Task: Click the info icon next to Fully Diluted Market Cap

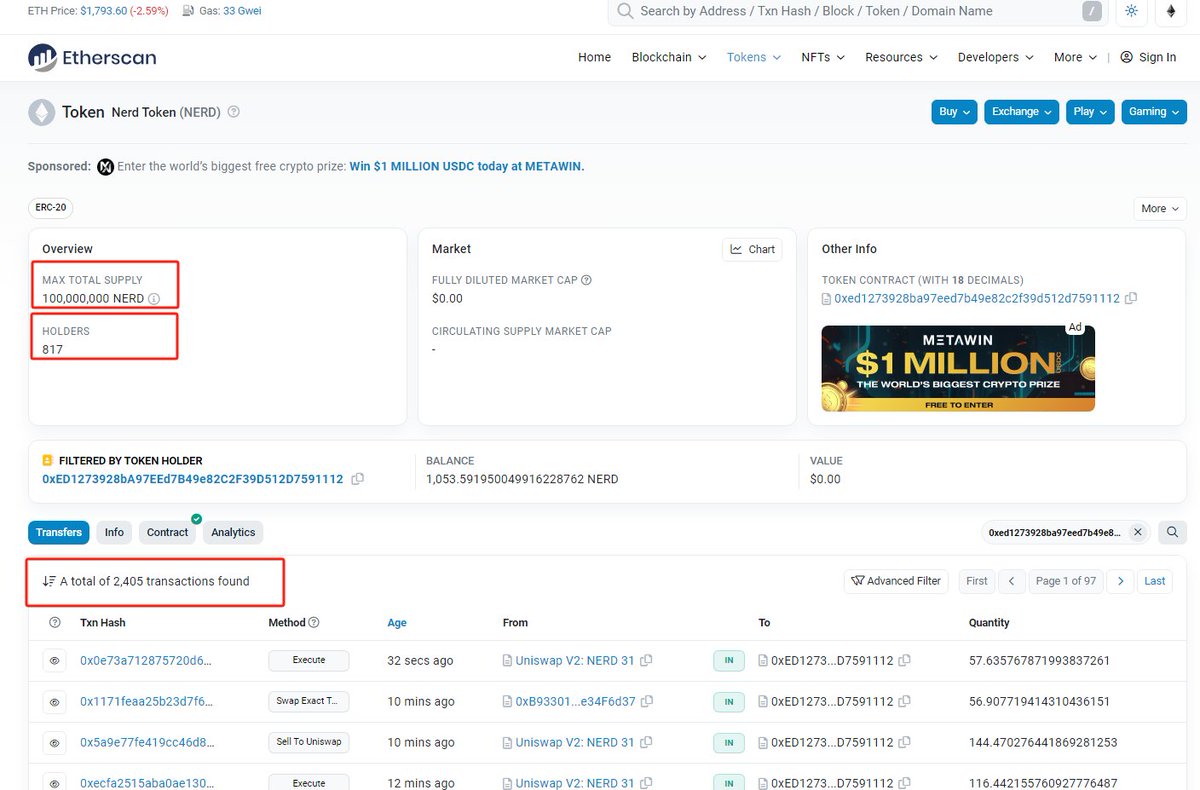Action: (586, 280)
